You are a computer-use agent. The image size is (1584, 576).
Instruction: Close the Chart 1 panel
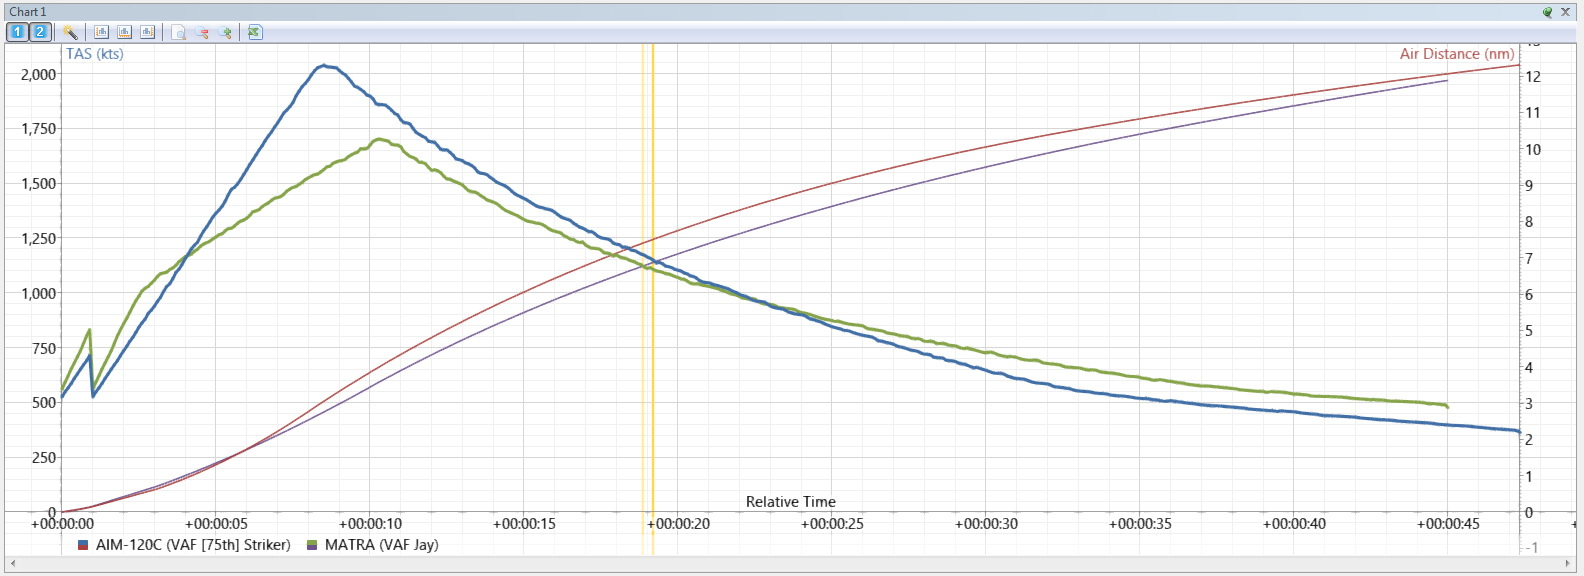point(1566,12)
